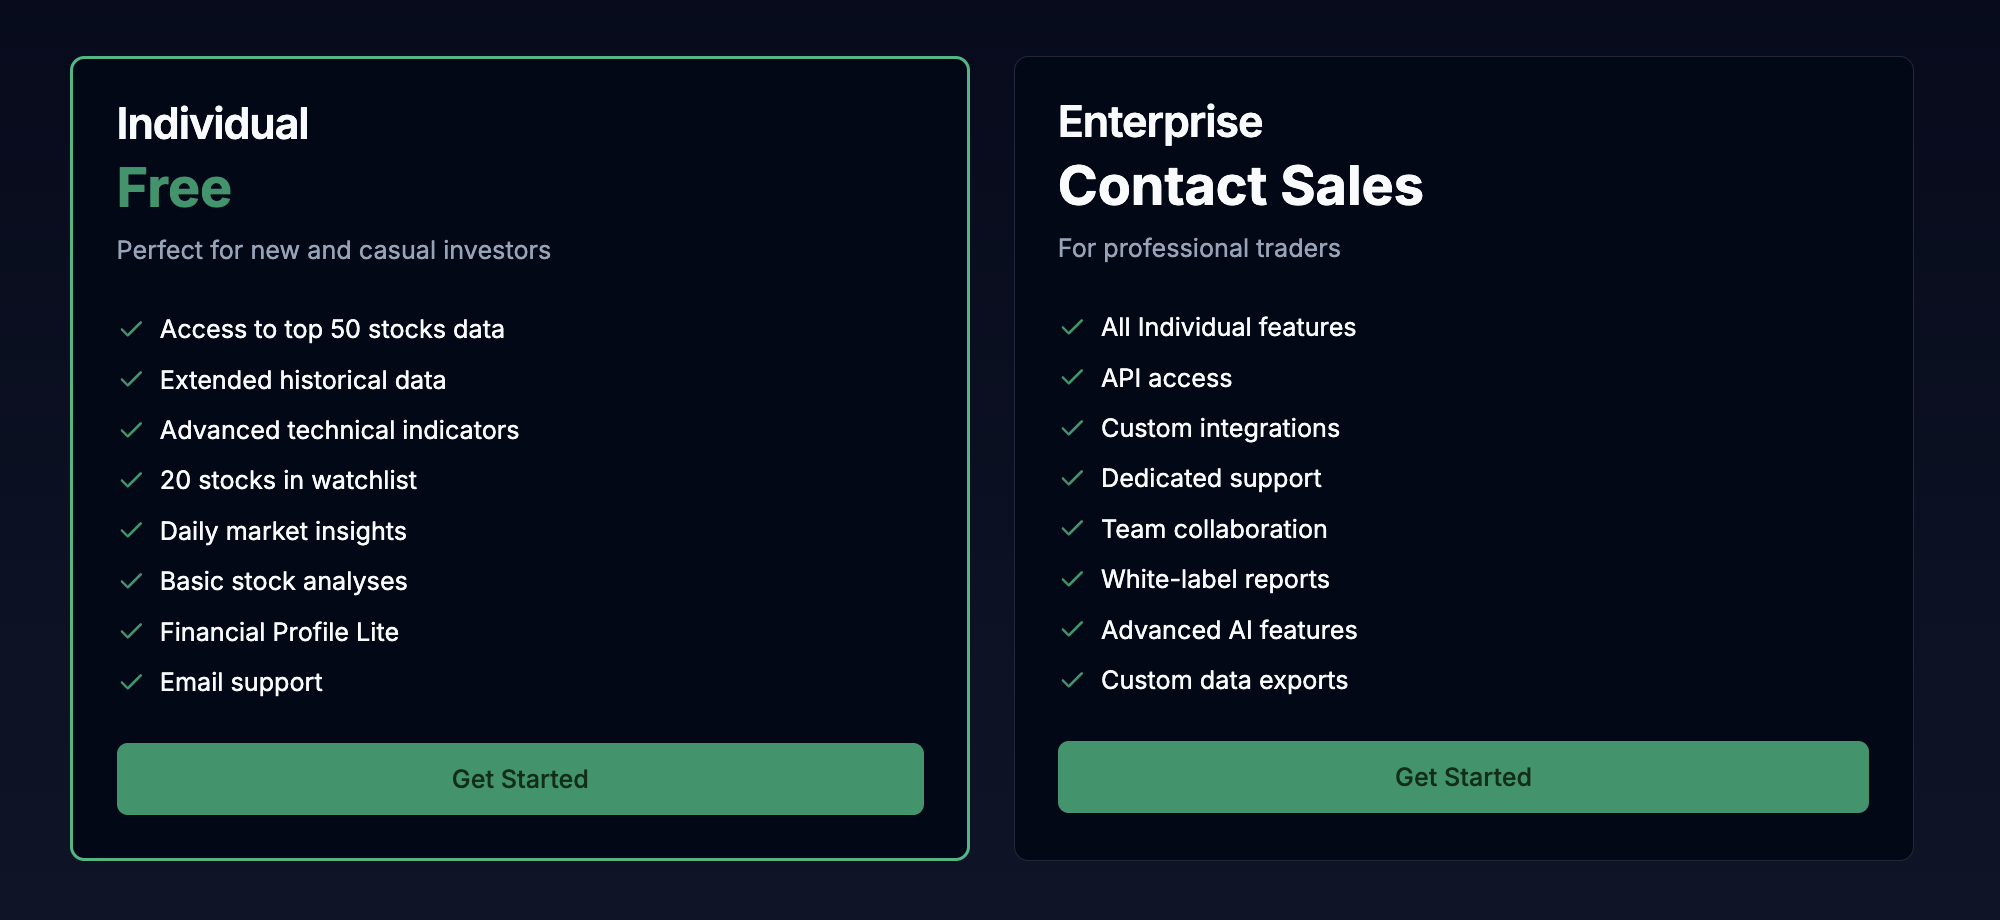The height and width of the screenshot is (920, 2000).
Task: Click Get Started in Enterprise plan
Action: coord(1463,777)
